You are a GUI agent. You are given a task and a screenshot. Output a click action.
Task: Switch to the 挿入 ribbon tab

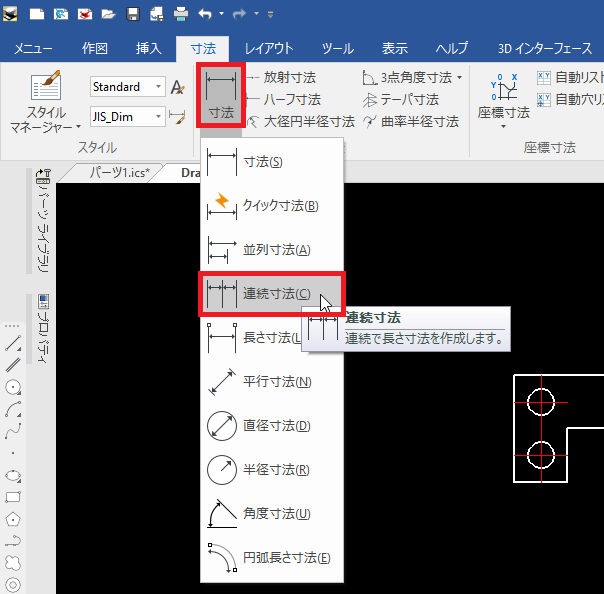[x=148, y=49]
